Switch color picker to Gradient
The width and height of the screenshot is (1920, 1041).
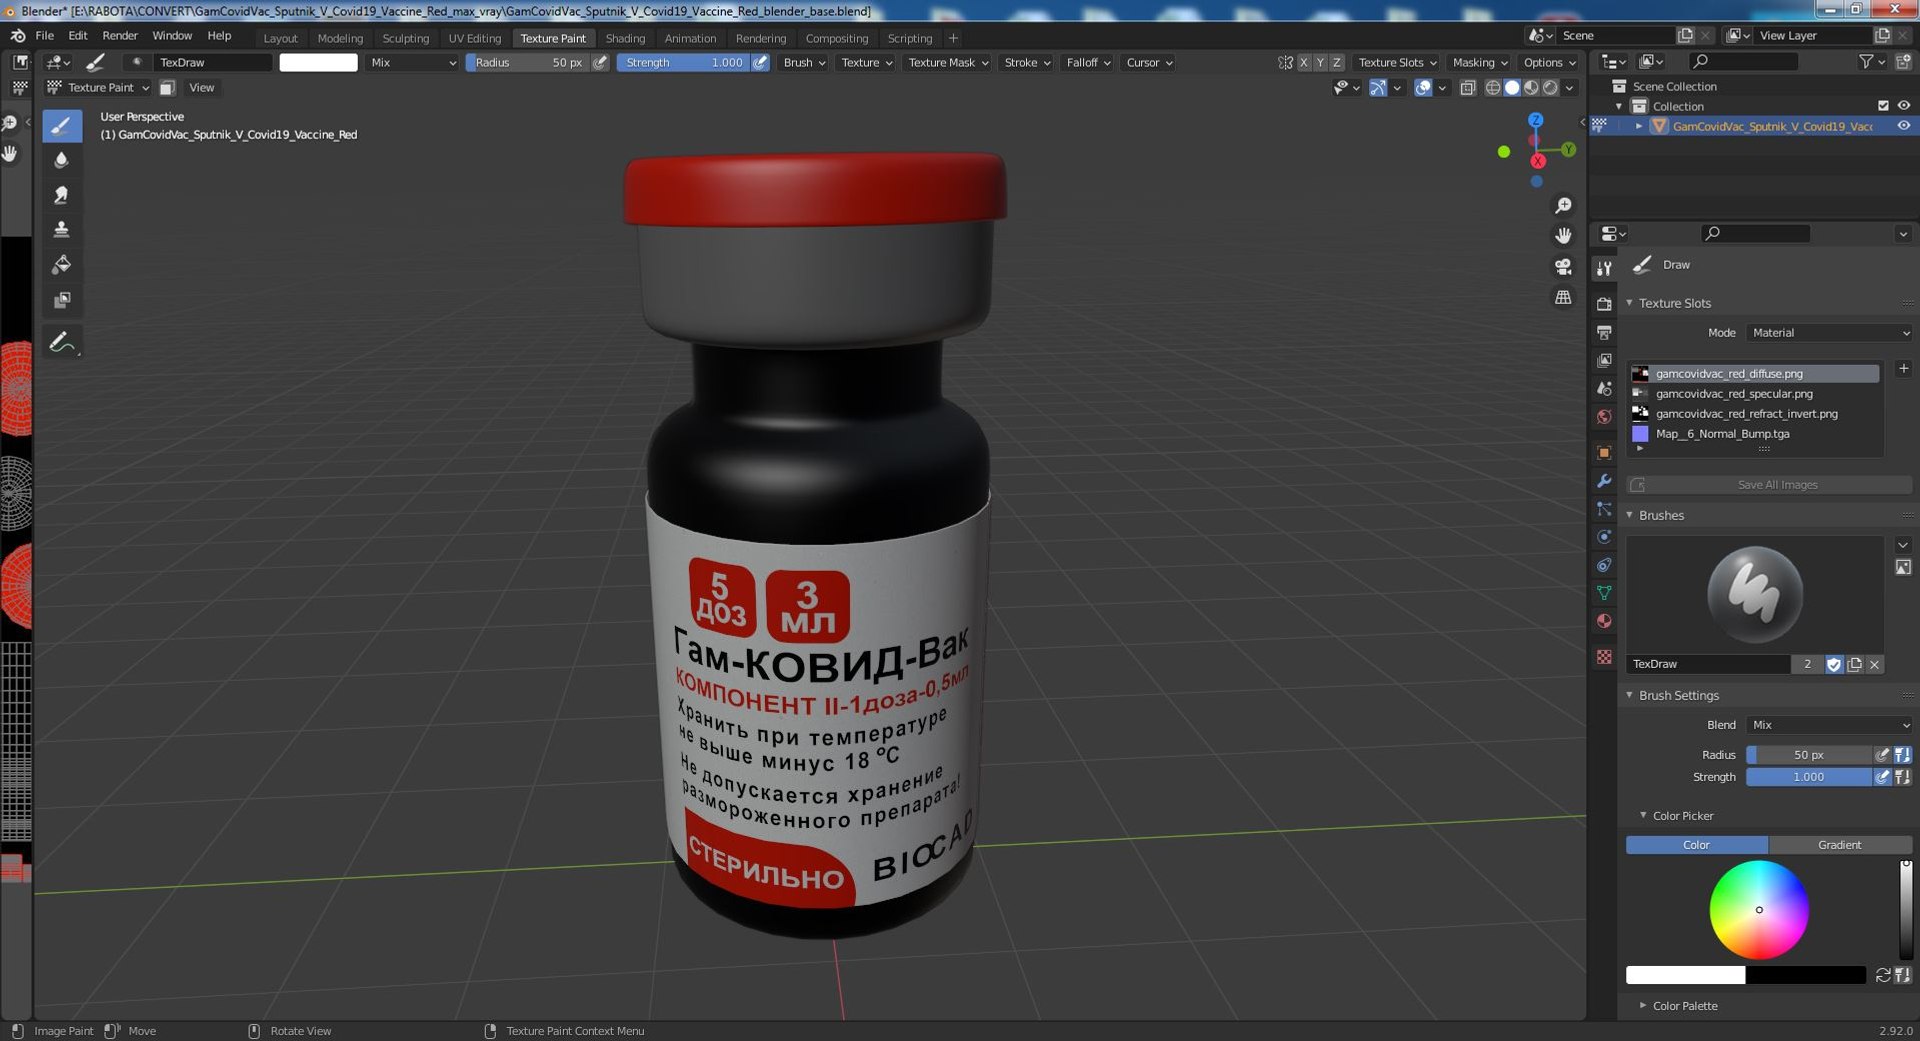point(1839,845)
